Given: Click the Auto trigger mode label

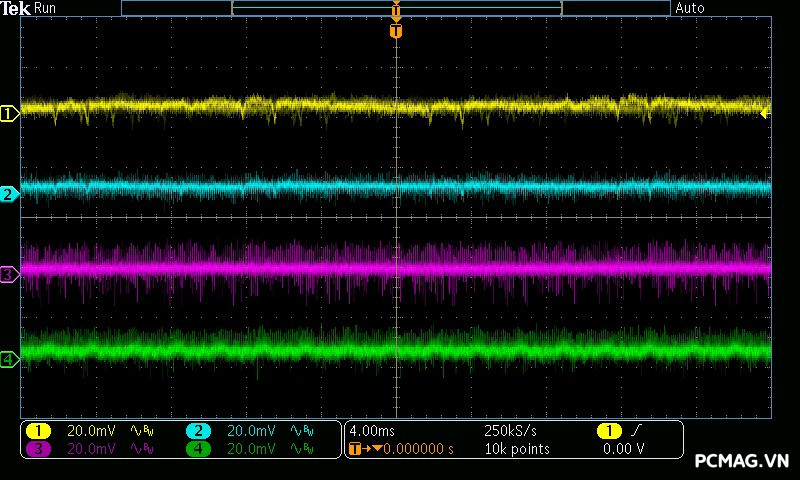Looking at the screenshot, I should pyautogui.click(x=690, y=8).
